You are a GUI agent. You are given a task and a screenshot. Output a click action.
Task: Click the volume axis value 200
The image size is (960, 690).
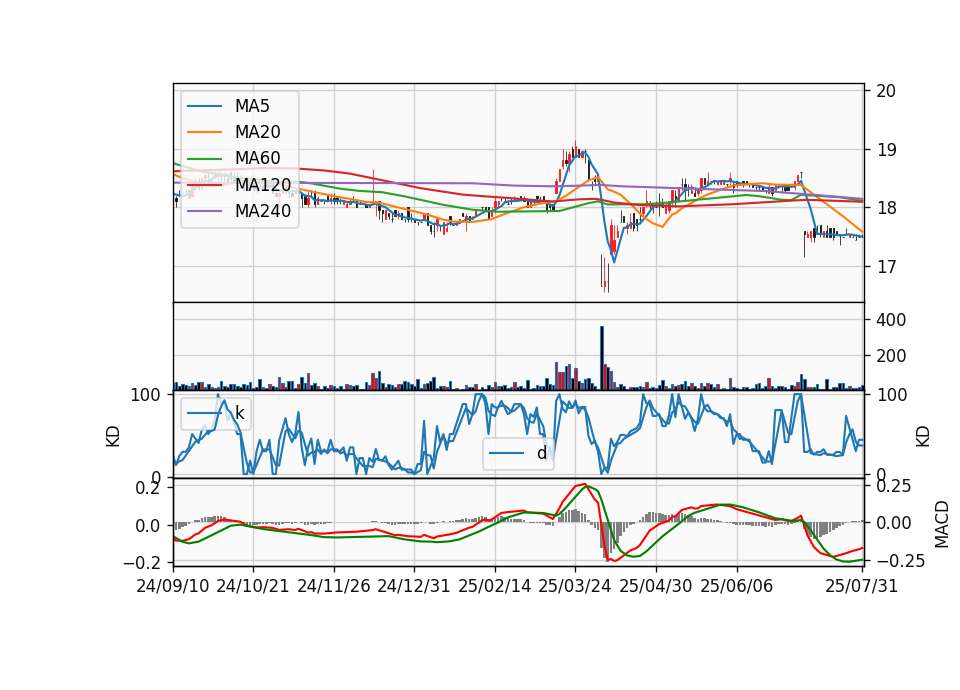click(891, 356)
